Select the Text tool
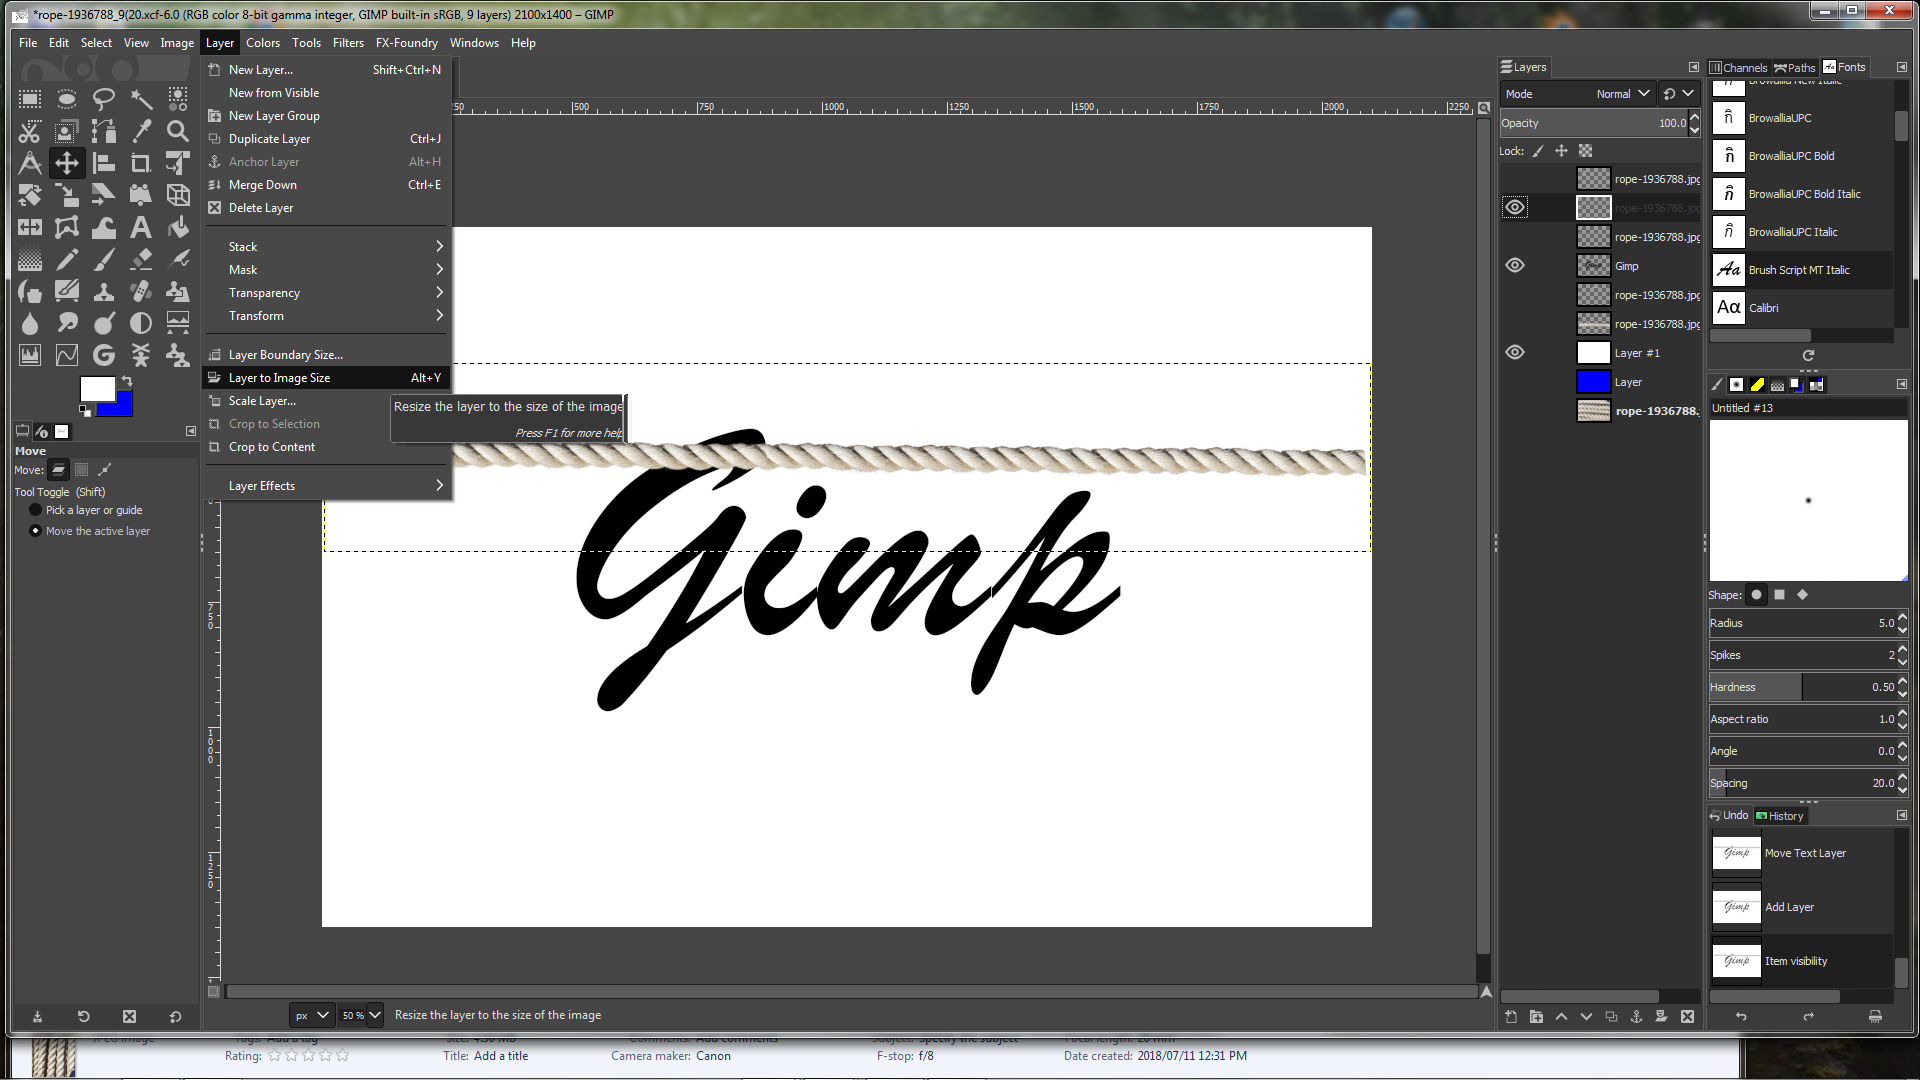Image resolution: width=1920 pixels, height=1080 pixels. pyautogui.click(x=141, y=227)
